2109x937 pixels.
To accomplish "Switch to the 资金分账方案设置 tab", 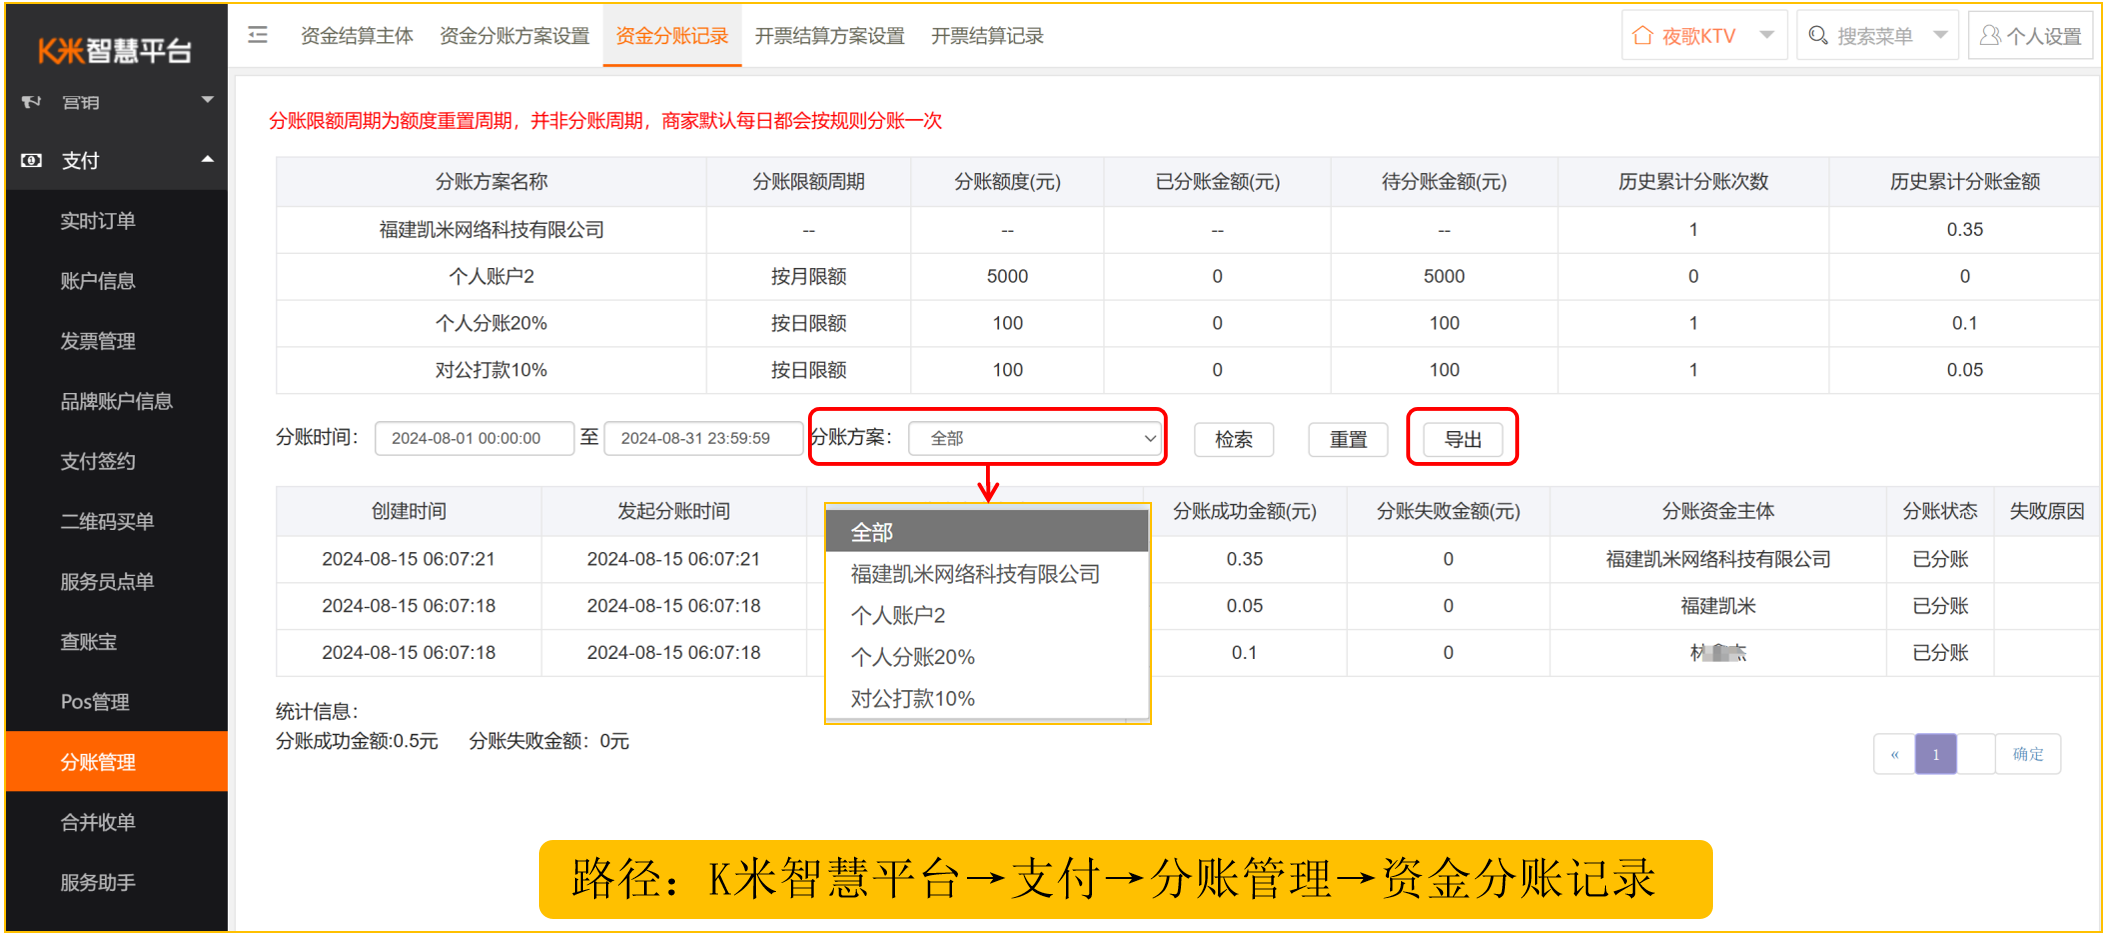I will click(x=515, y=36).
